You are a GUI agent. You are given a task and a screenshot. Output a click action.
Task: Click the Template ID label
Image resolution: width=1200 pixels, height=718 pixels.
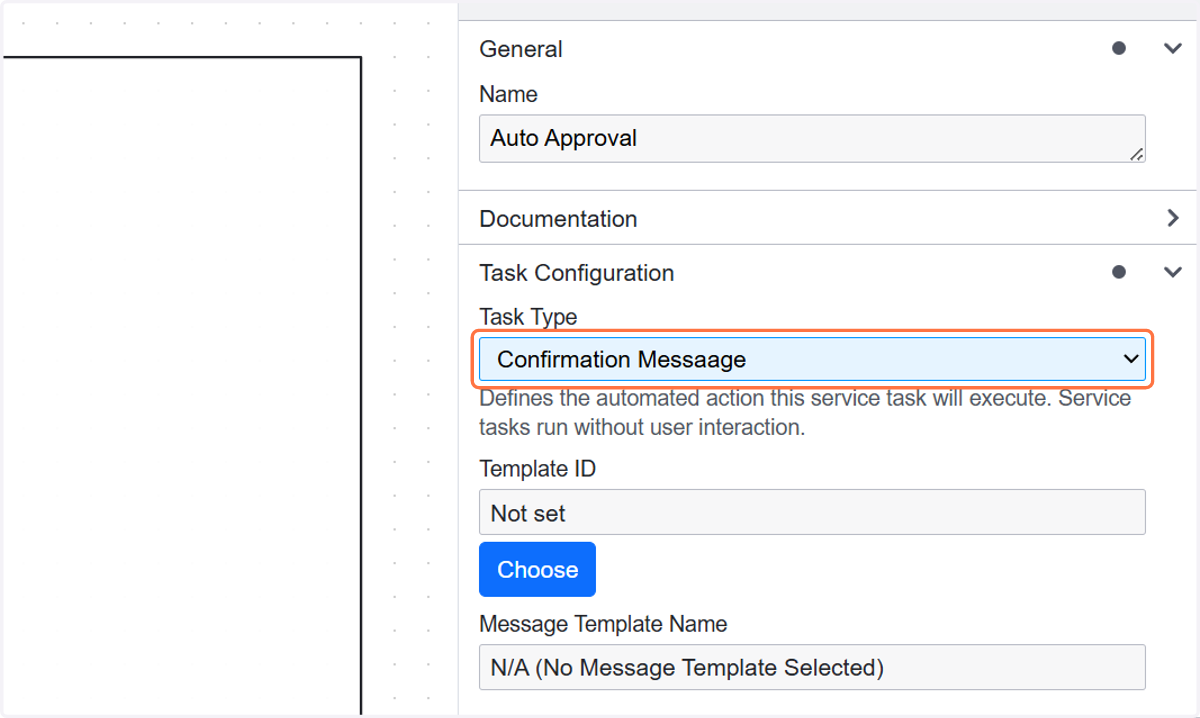coord(537,469)
